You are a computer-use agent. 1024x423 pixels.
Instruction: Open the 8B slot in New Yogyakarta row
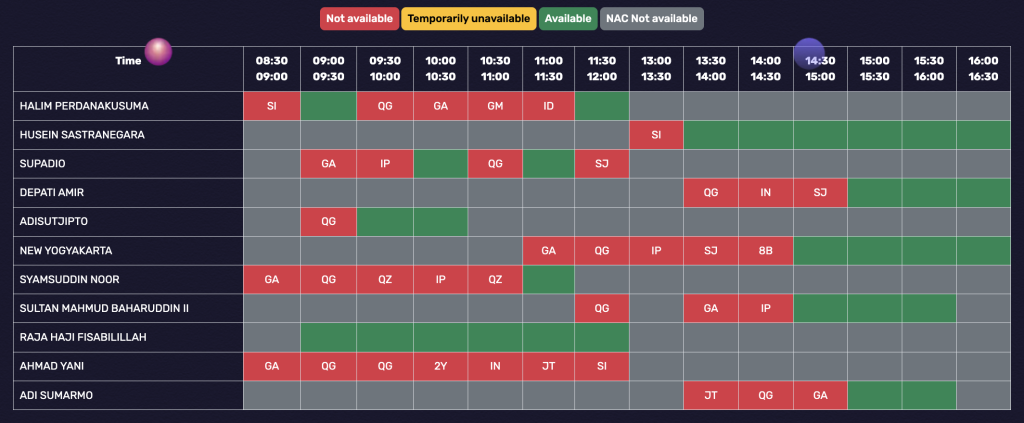[x=765, y=251]
